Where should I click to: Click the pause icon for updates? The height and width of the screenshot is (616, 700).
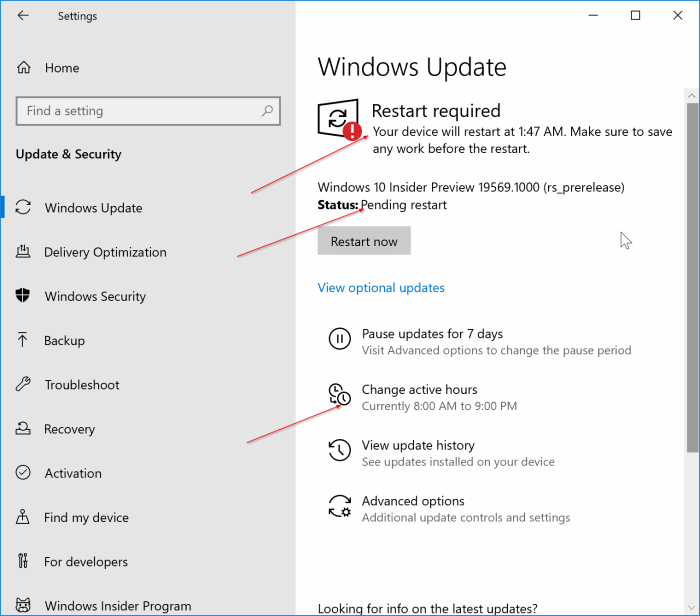[340, 339]
